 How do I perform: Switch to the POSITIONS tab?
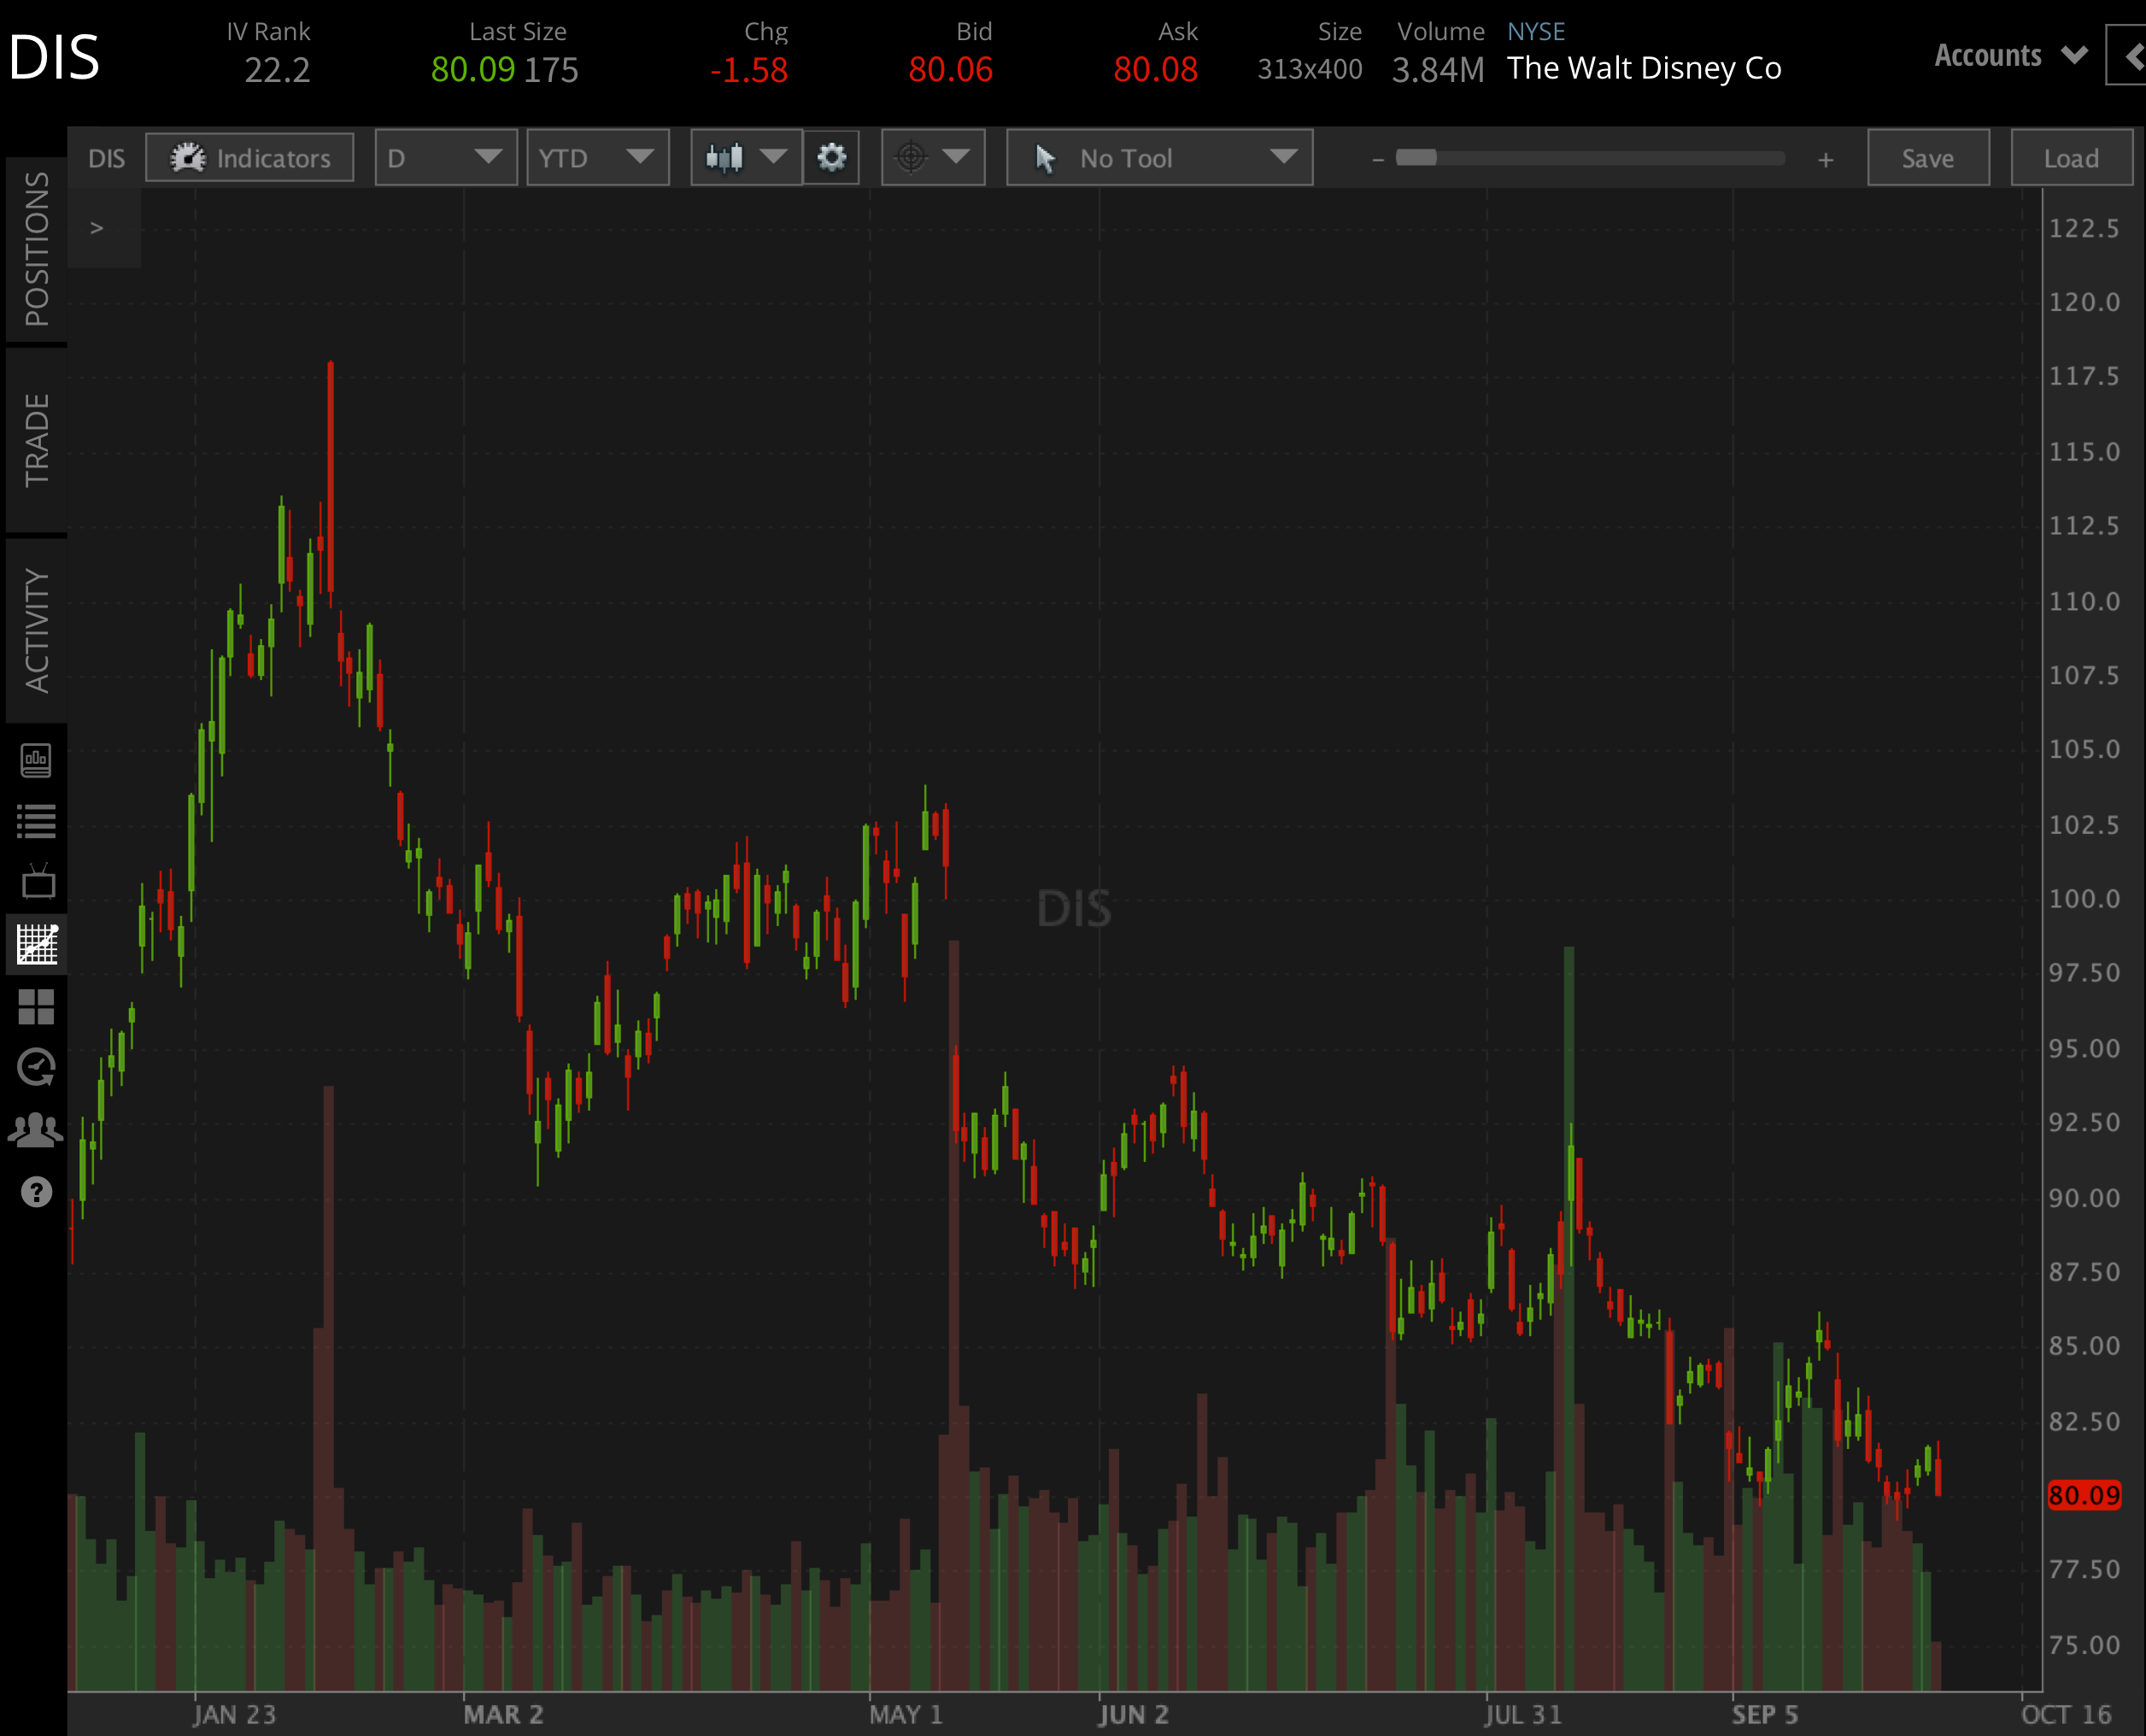coord(36,250)
